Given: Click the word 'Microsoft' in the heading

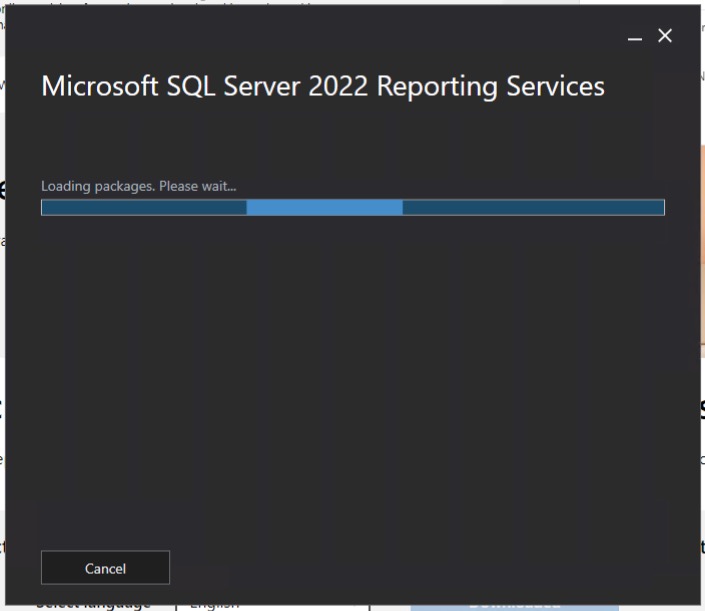Looking at the screenshot, I should (x=98, y=86).
